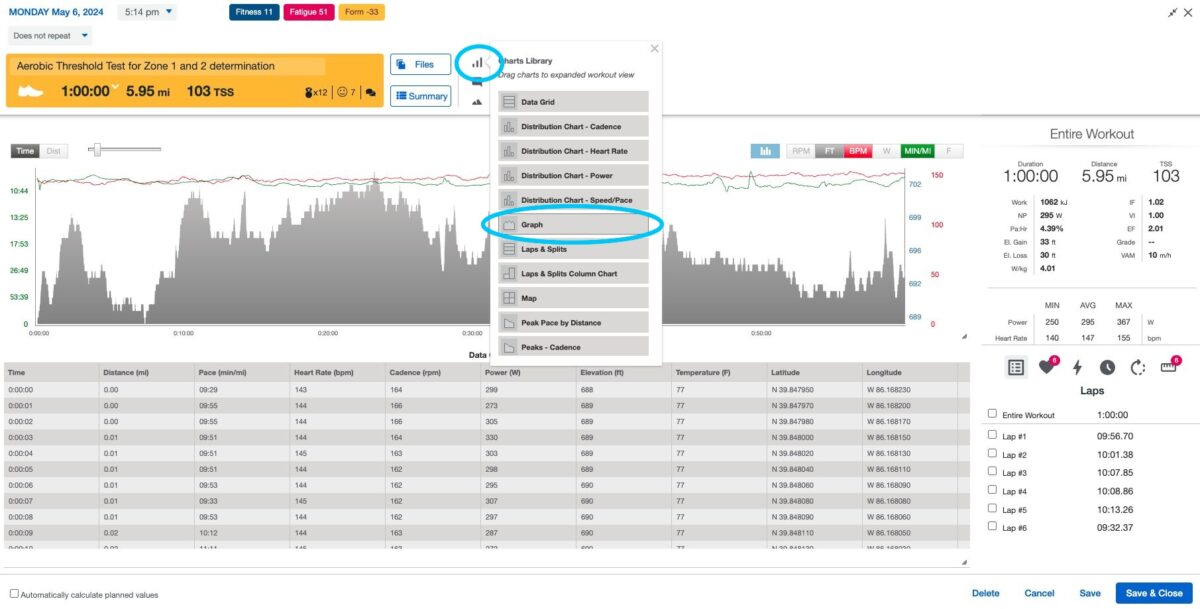Check the Lap #3 checkbox

[991, 472]
